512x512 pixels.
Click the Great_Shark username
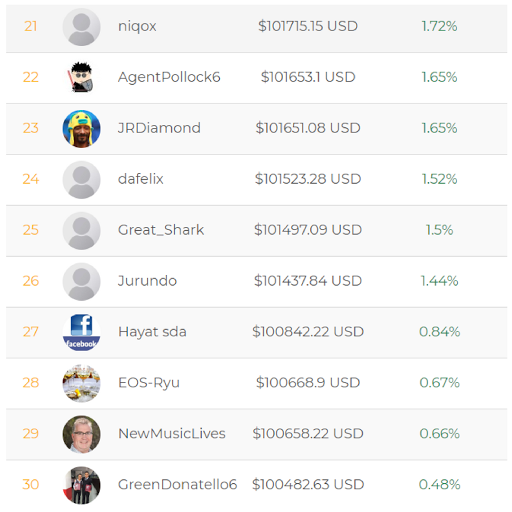161,230
